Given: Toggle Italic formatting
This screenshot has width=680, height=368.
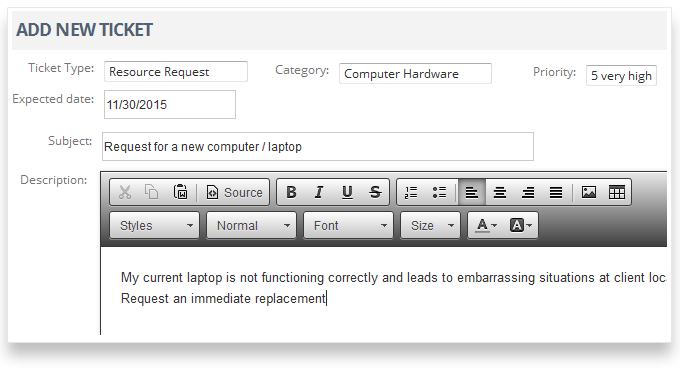Looking at the screenshot, I should coord(319,192).
